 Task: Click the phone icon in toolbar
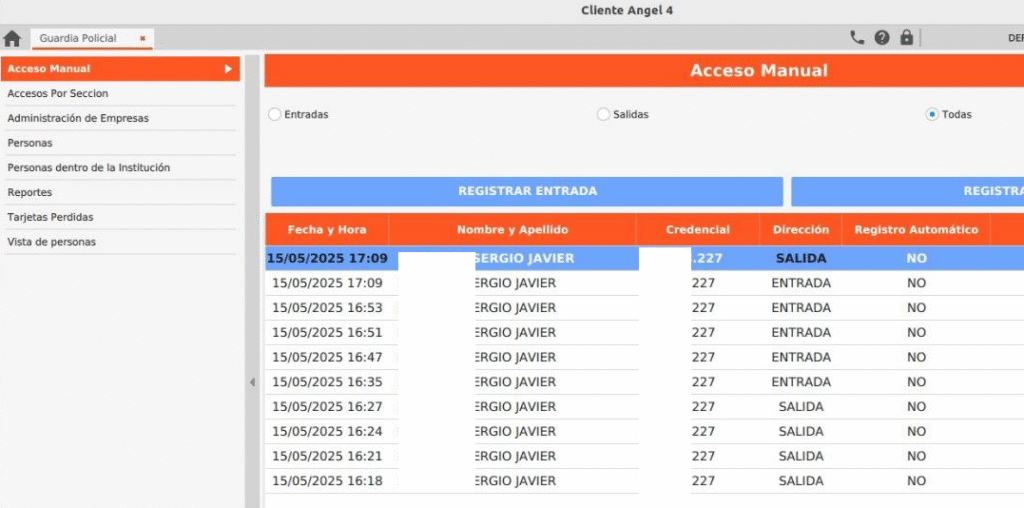[857, 38]
